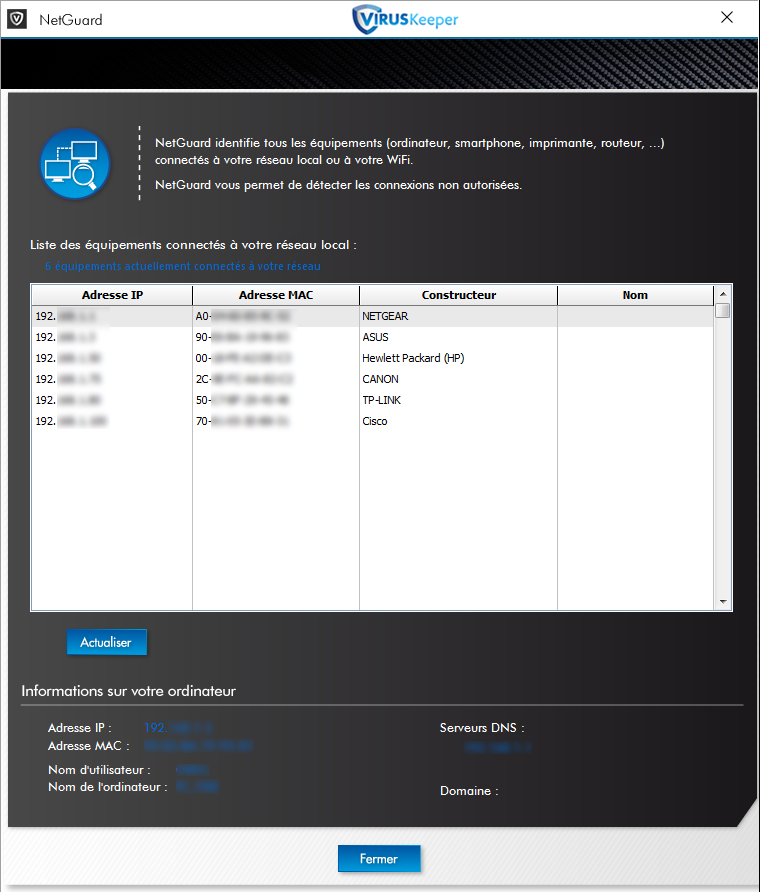760x892 pixels.
Task: Close the NetGuard window
Action: 727,18
